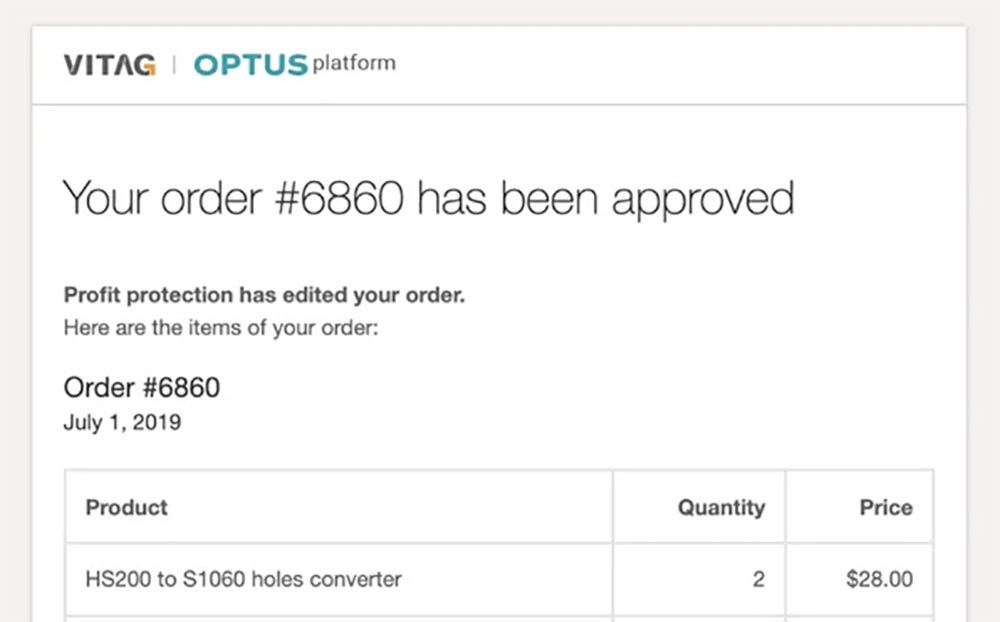The width and height of the screenshot is (1000, 622).
Task: Click the $28.00 price cell
Action: pyautogui.click(x=878, y=578)
